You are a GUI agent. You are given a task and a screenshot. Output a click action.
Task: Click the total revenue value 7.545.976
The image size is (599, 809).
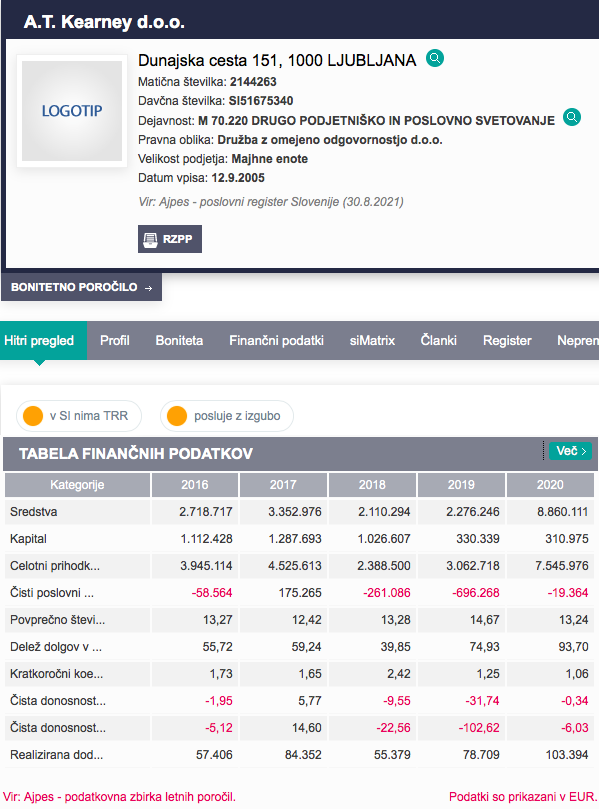(x=561, y=566)
